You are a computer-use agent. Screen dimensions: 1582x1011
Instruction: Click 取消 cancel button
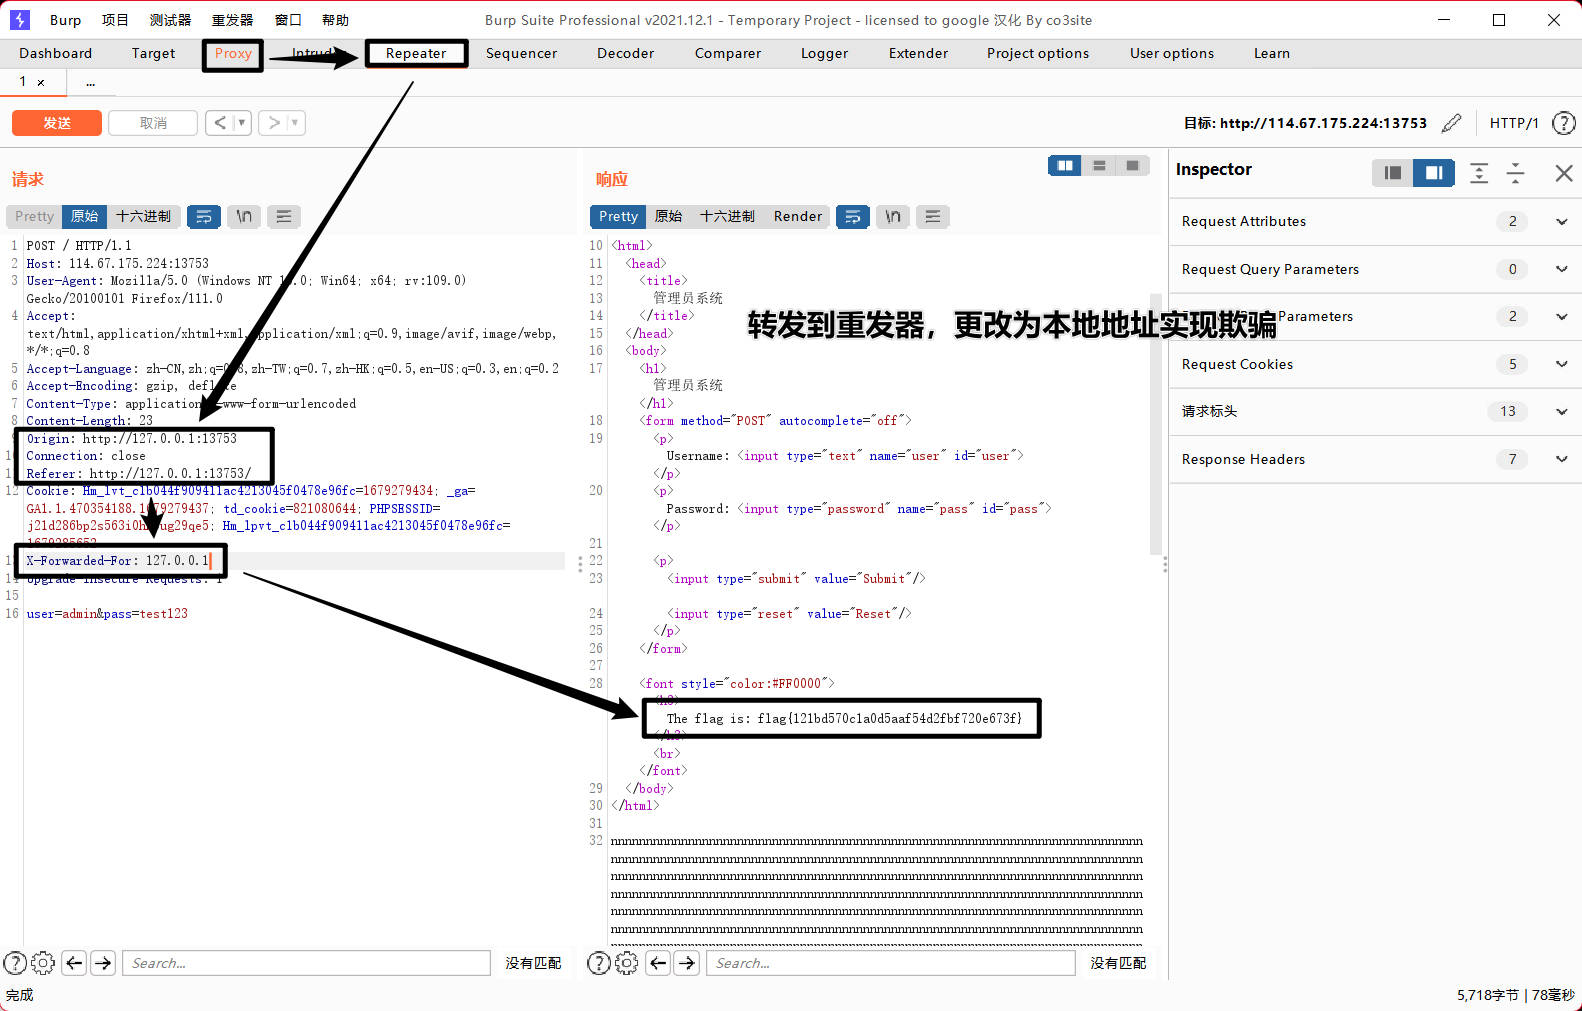coord(153,123)
